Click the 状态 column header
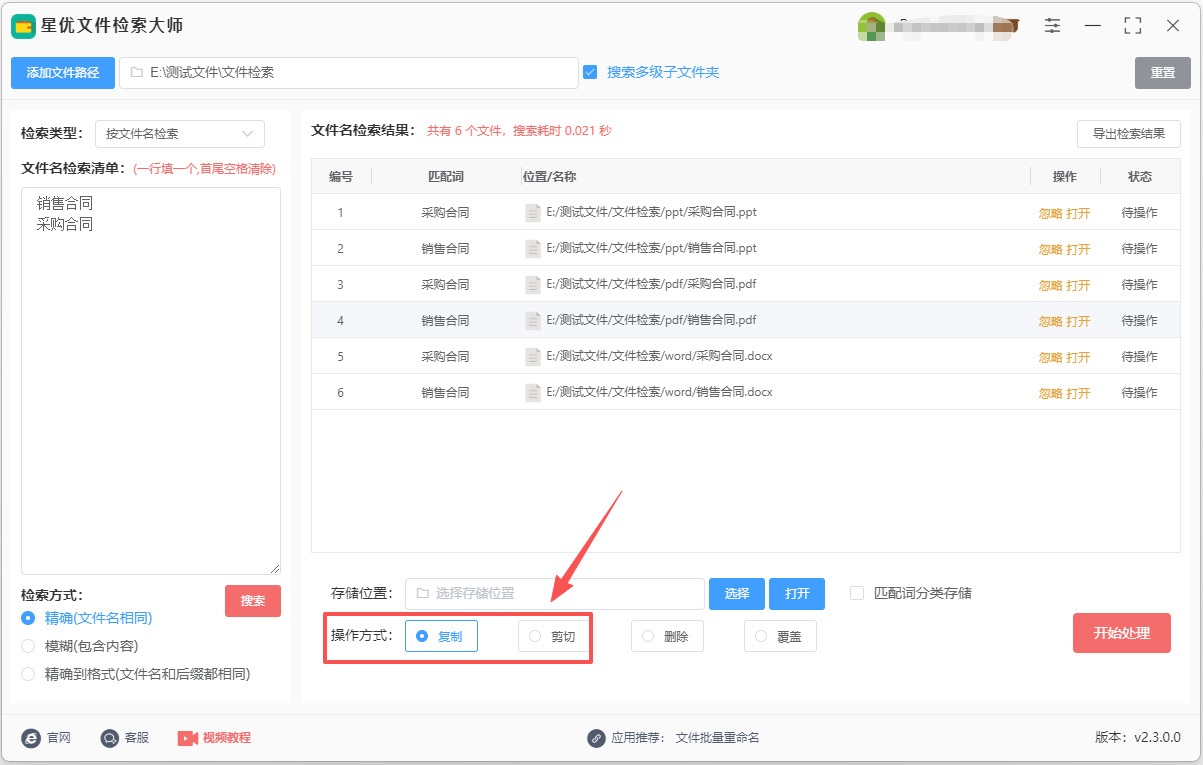The height and width of the screenshot is (765, 1203). pyautogui.click(x=1140, y=177)
